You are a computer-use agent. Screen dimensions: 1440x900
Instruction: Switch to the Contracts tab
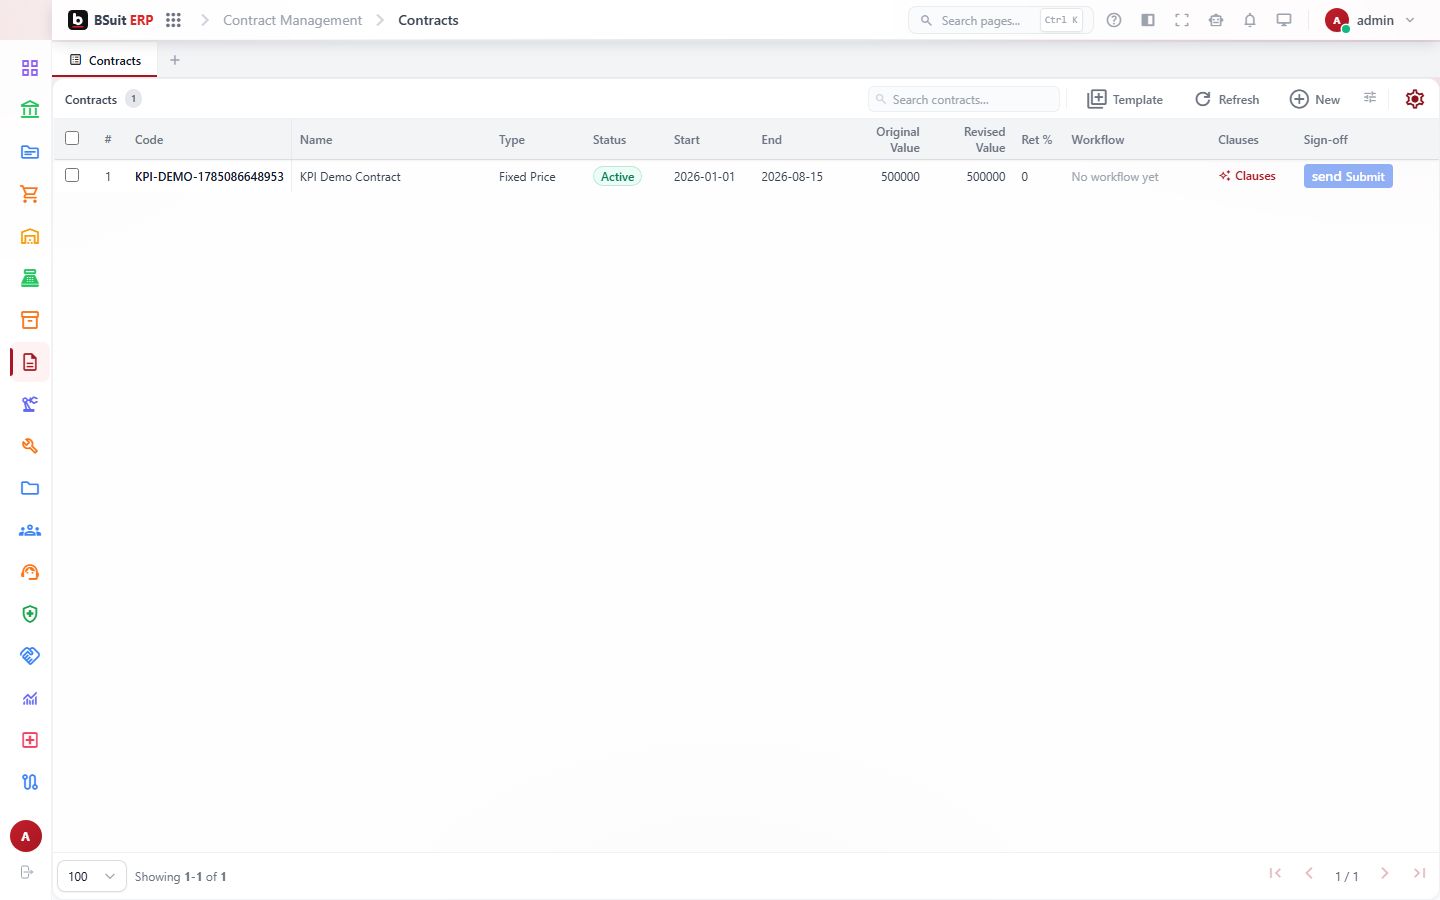click(x=105, y=60)
